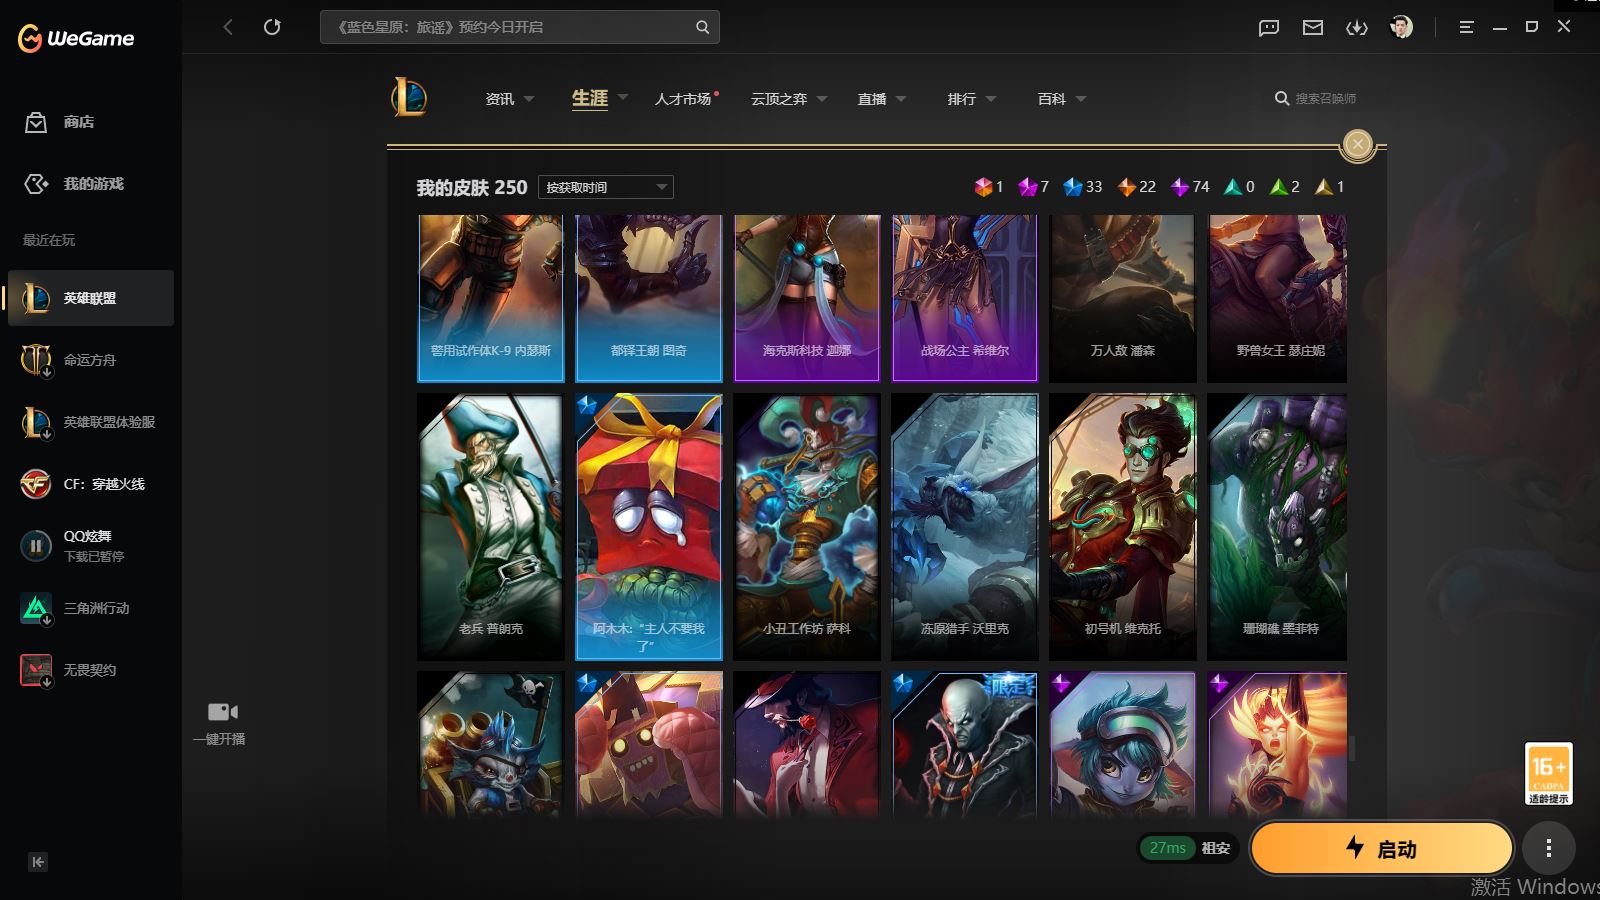Open the 27ms 祖安 server selector
This screenshot has height=900, width=1600.
pos(1188,848)
